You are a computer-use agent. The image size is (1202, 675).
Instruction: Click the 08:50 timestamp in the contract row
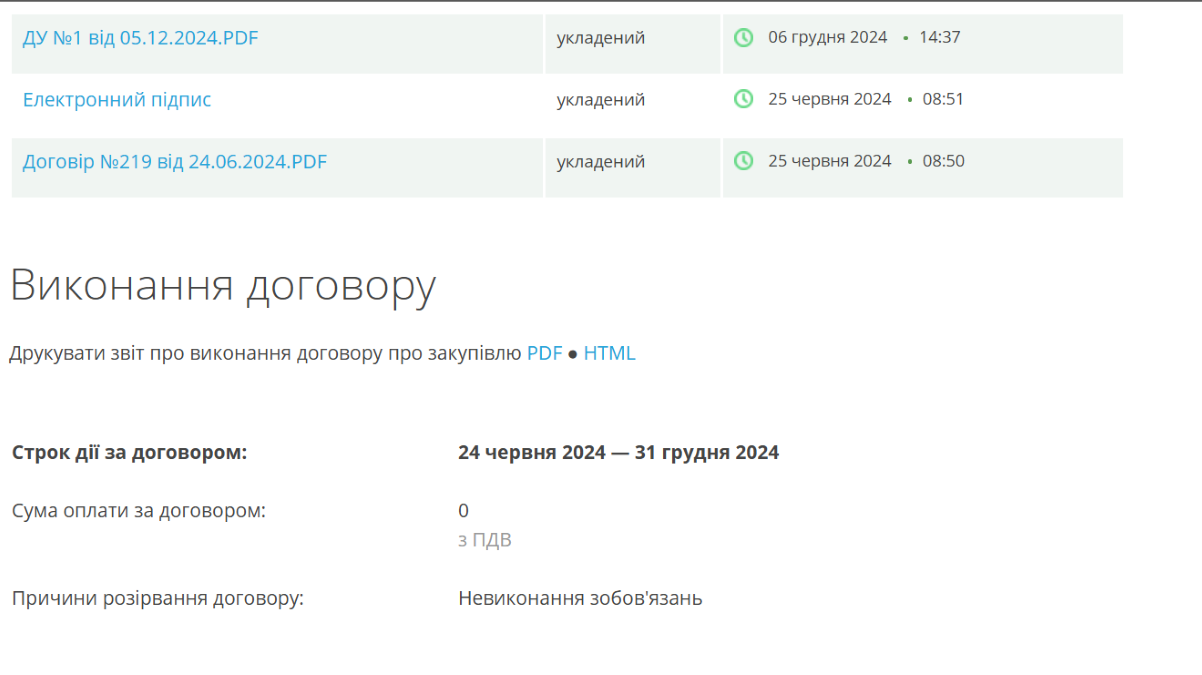pyautogui.click(x=943, y=161)
